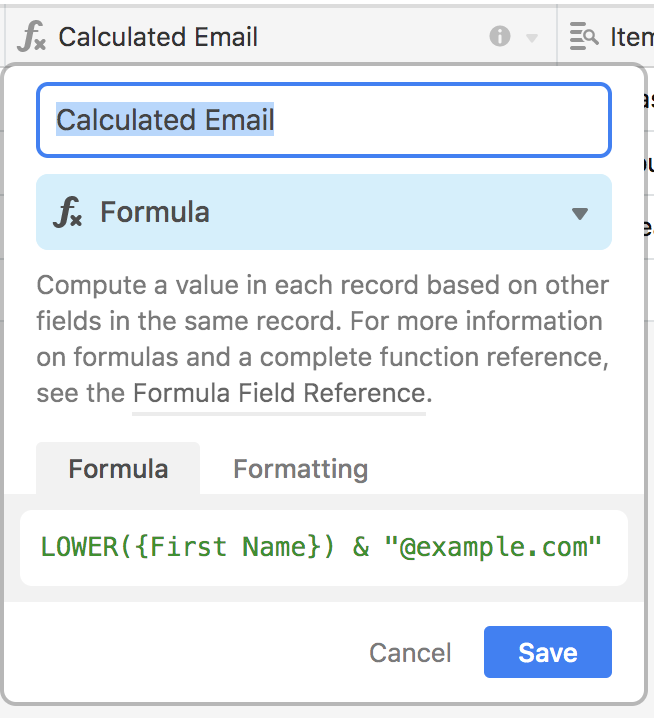This screenshot has width=654, height=718.
Task: Cancel the field configuration
Action: 410,653
